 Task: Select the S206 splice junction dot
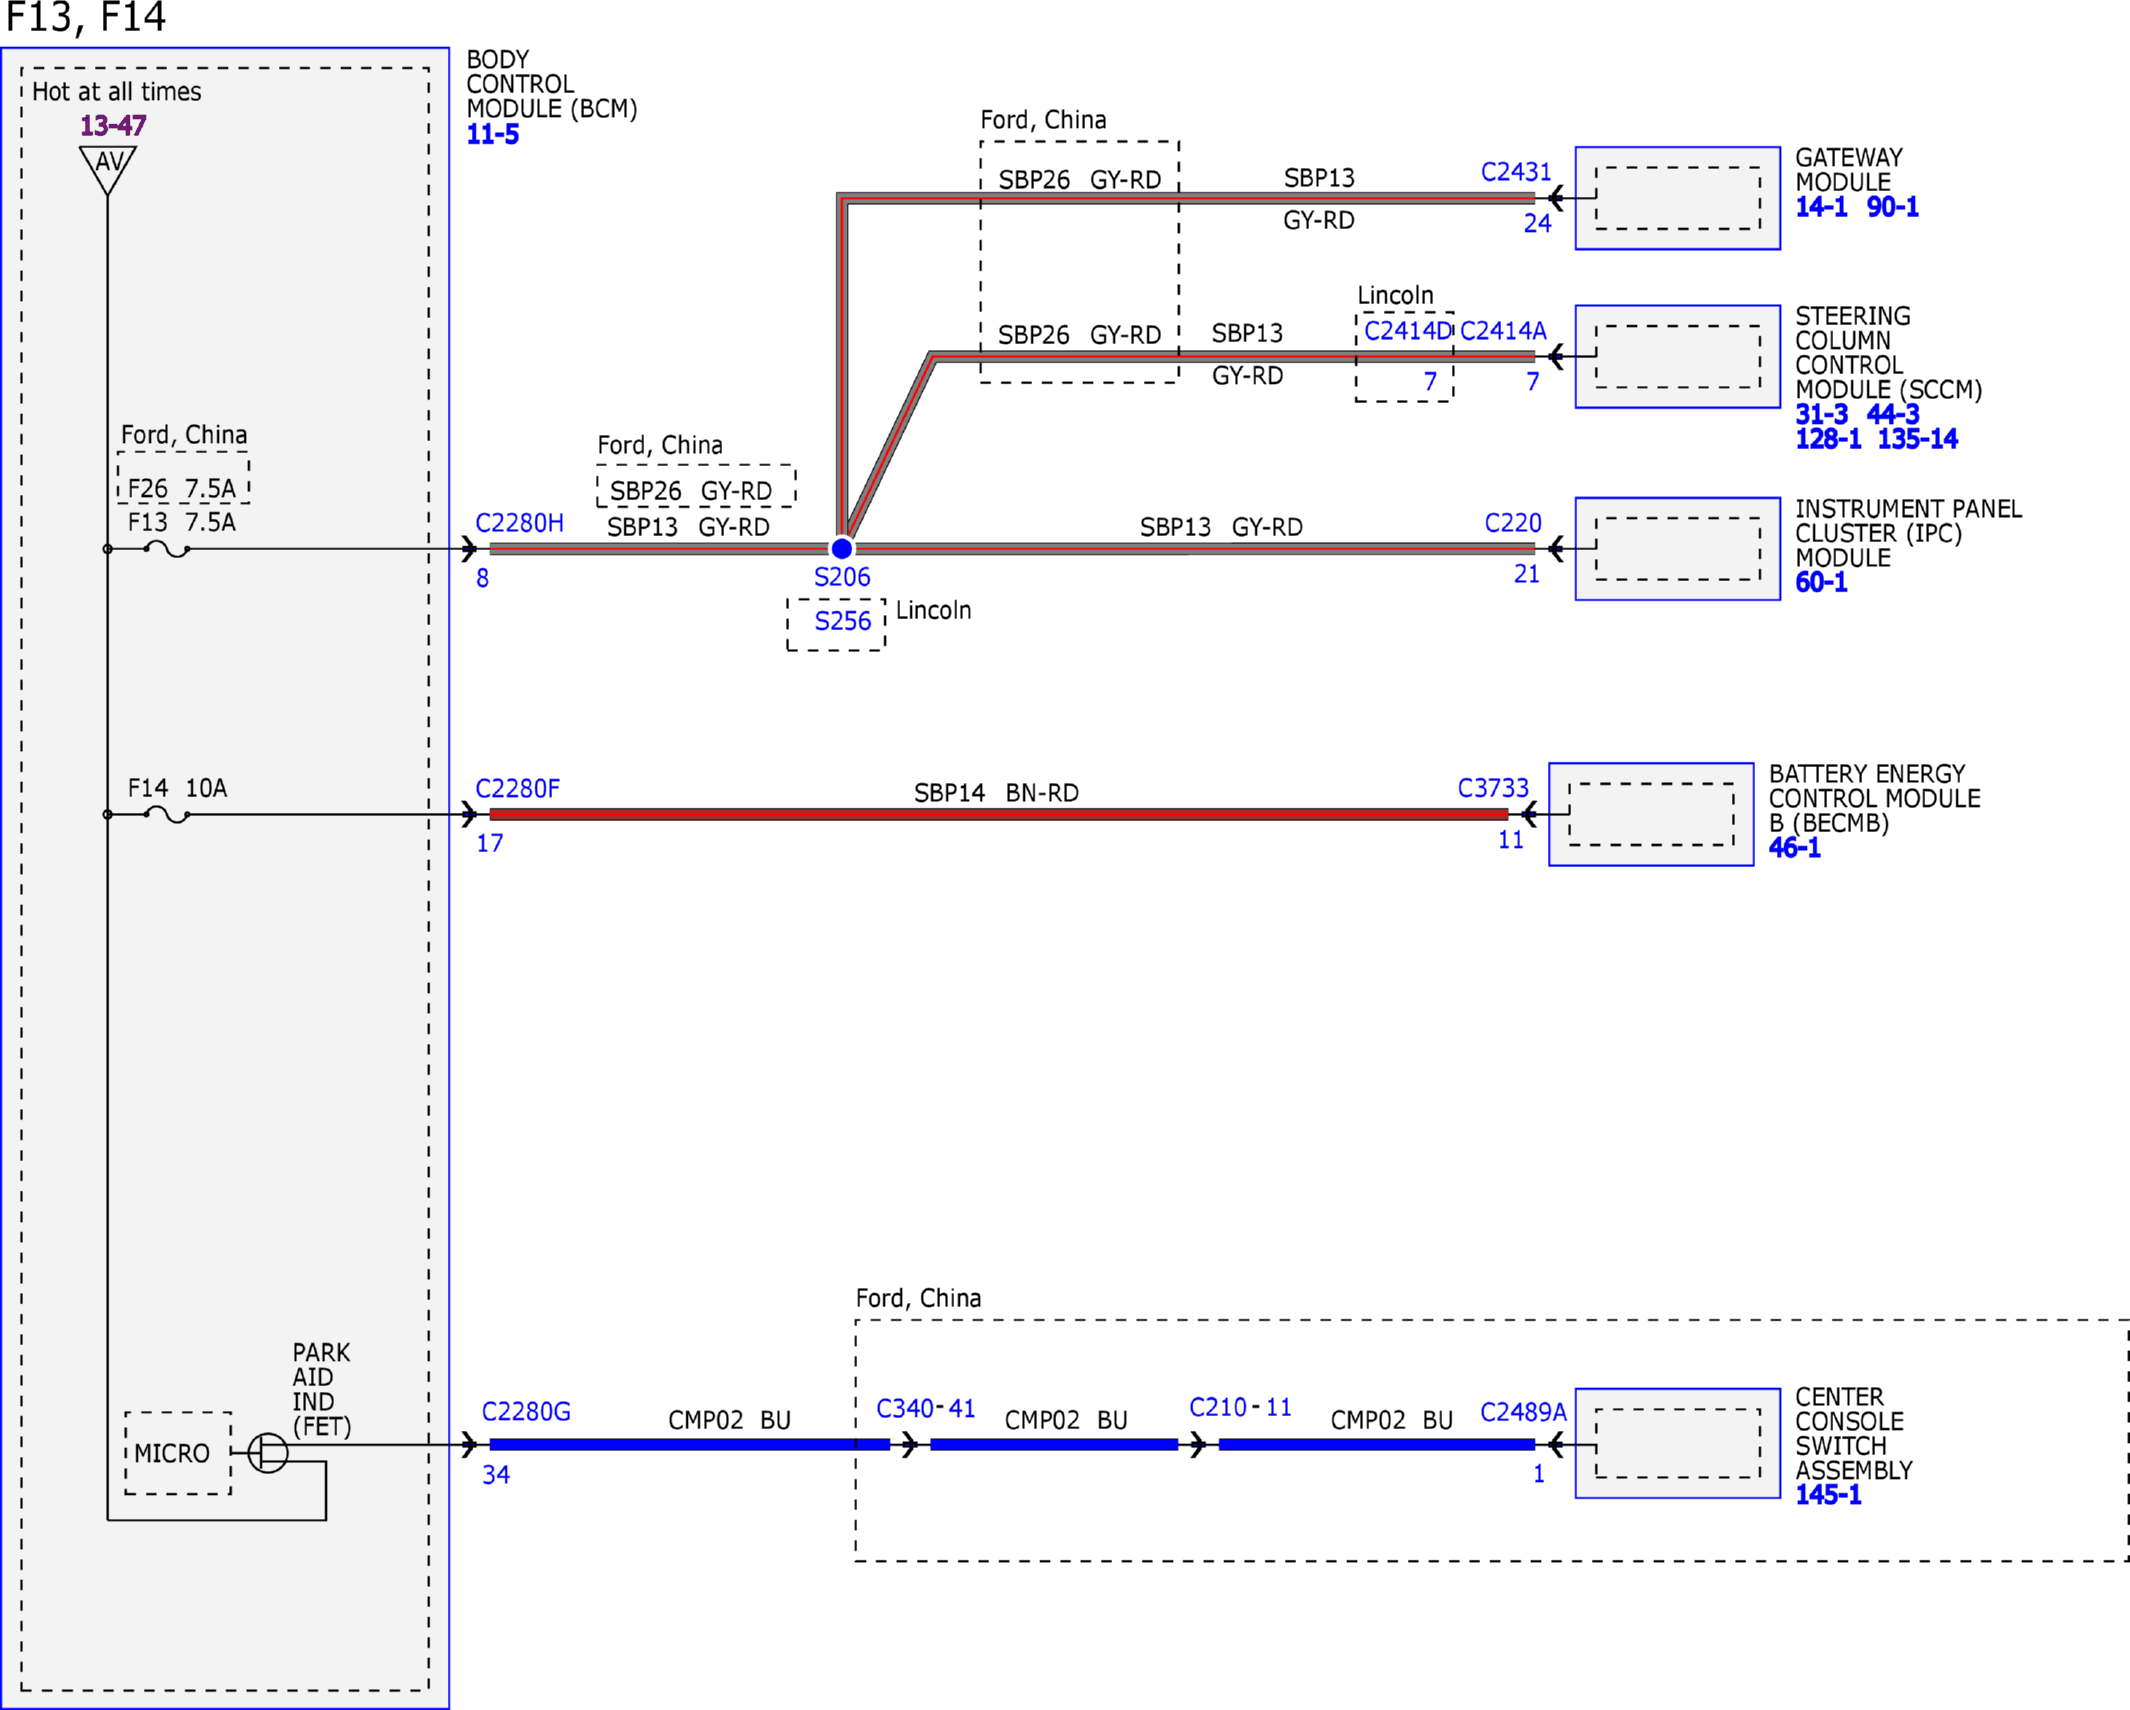tap(842, 548)
